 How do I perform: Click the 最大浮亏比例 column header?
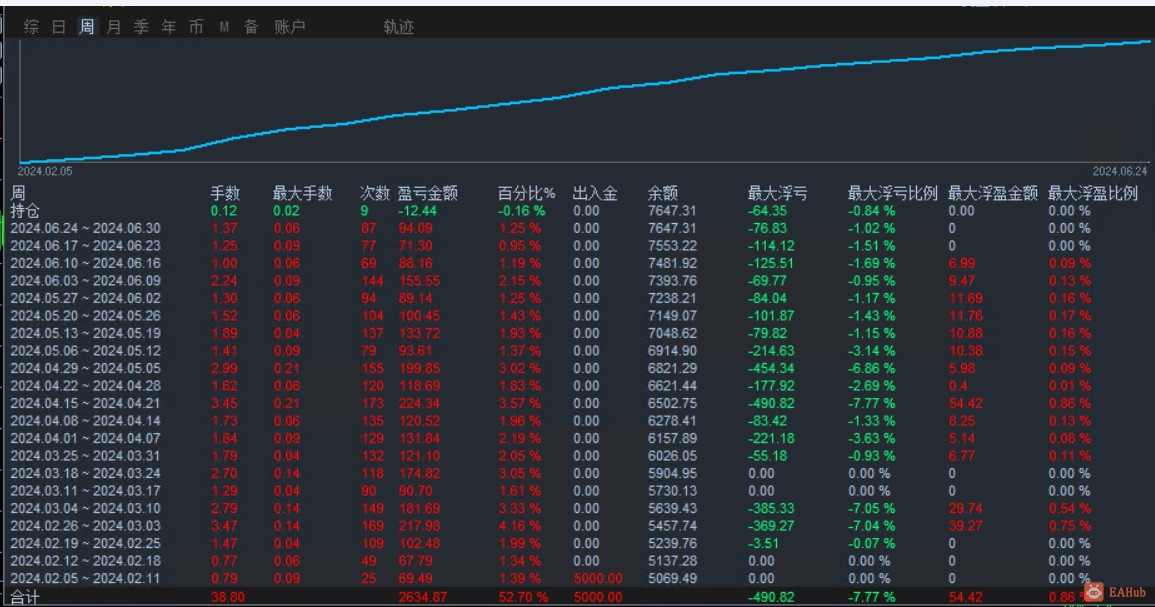point(892,193)
